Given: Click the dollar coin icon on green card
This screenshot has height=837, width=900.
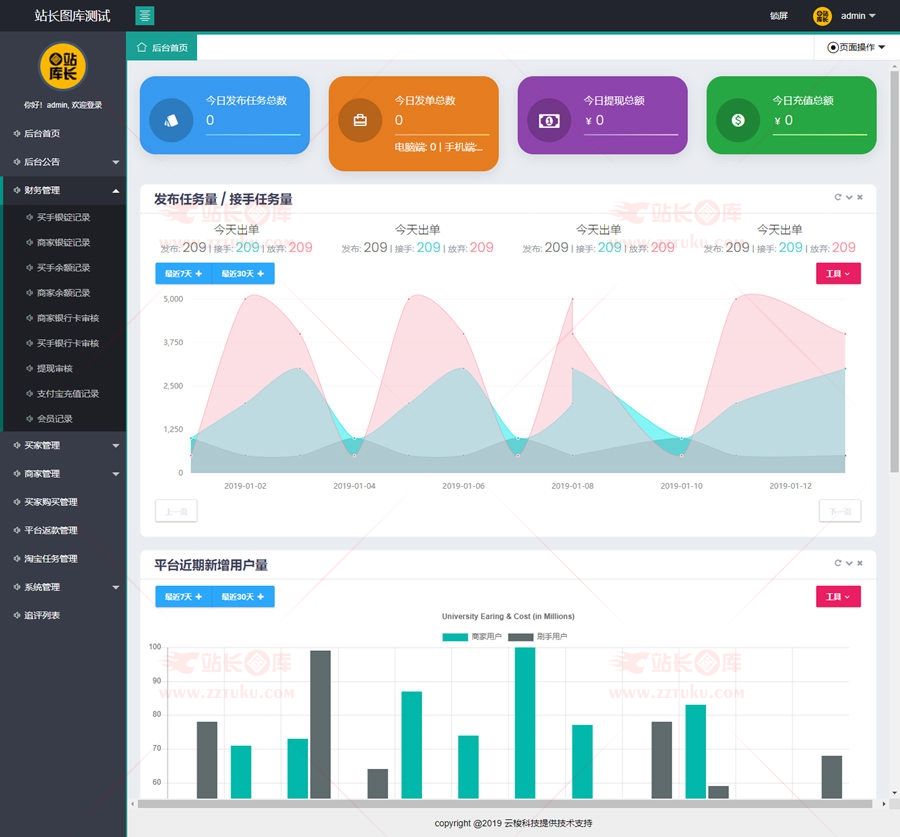Looking at the screenshot, I should coord(738,120).
